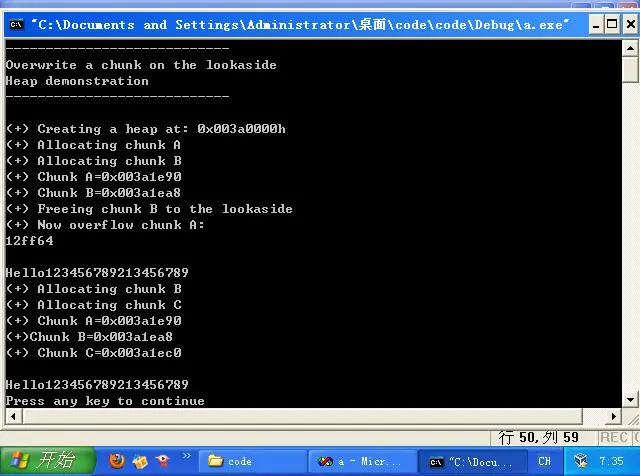
Task: Minimize the console window
Action: click(596, 25)
